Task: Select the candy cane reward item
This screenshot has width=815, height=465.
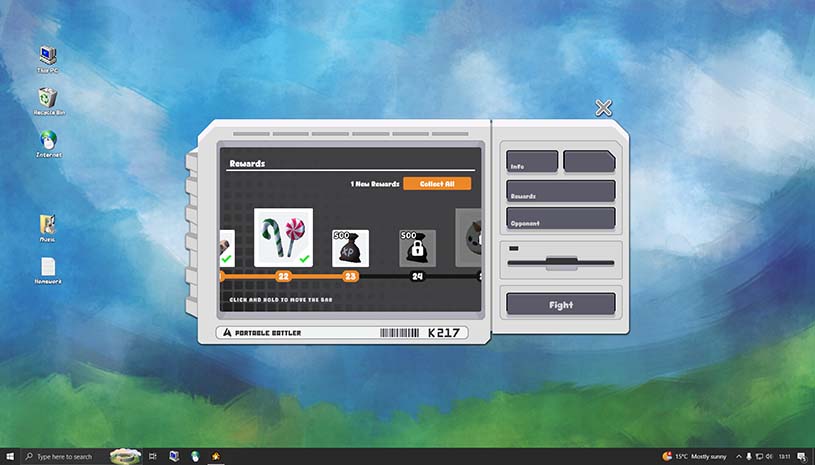Action: click(283, 238)
